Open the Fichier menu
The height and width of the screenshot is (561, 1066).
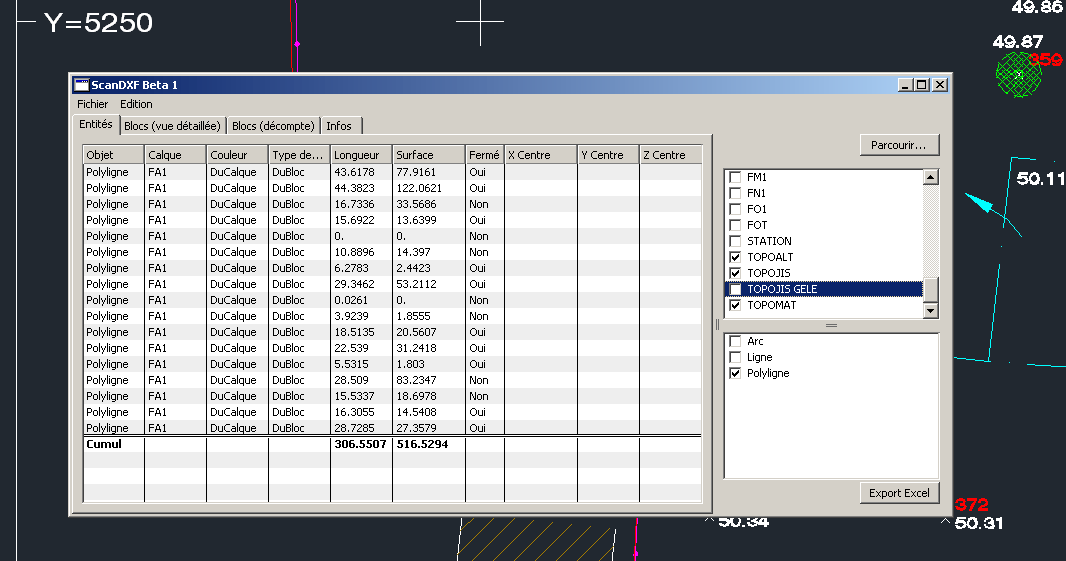pyautogui.click(x=93, y=104)
